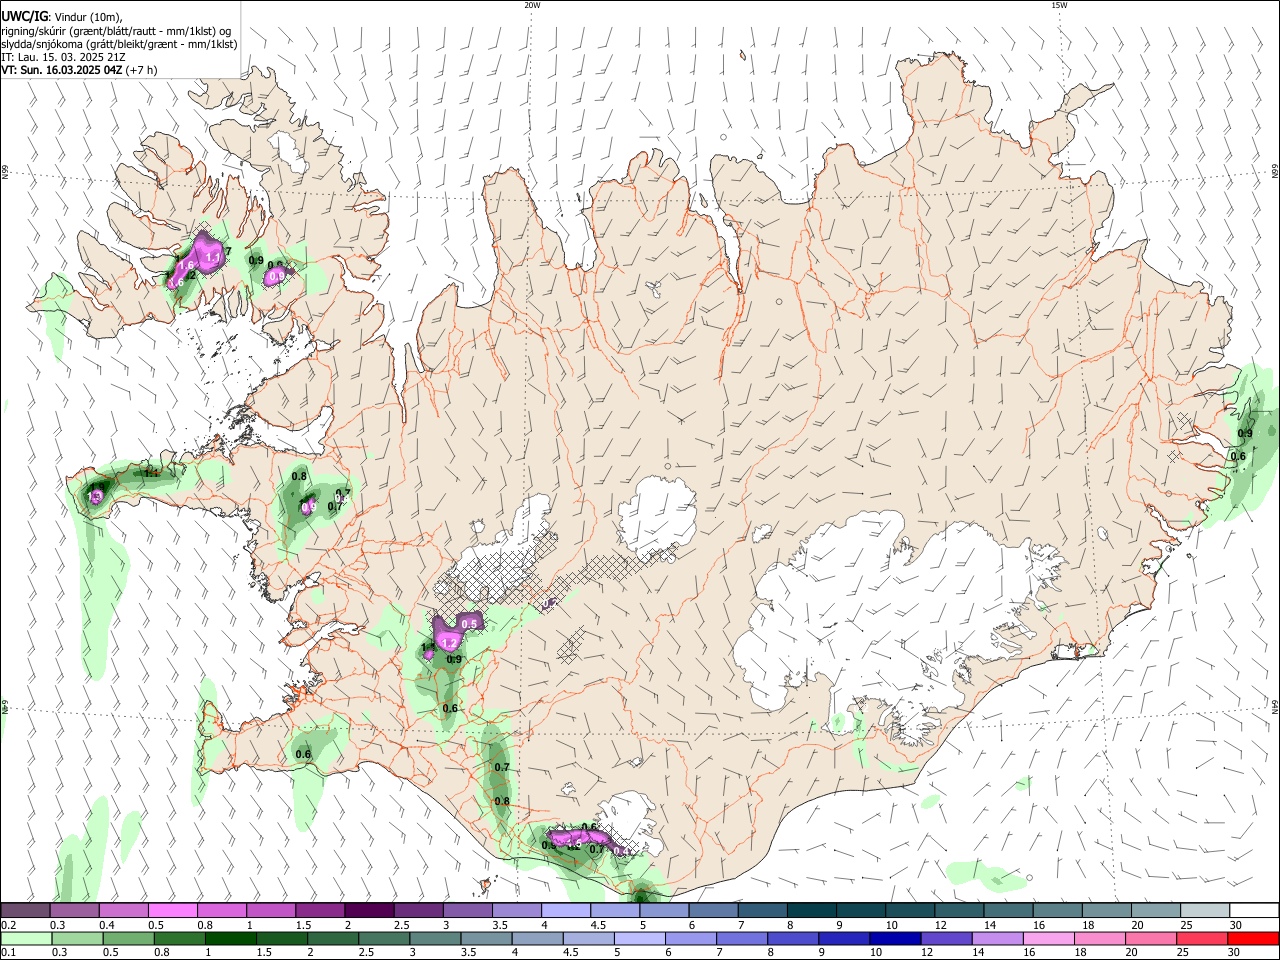Select the 'rigning/skúrir' legend description line
Viewport: 1280px width, 960px height.
point(116,31)
